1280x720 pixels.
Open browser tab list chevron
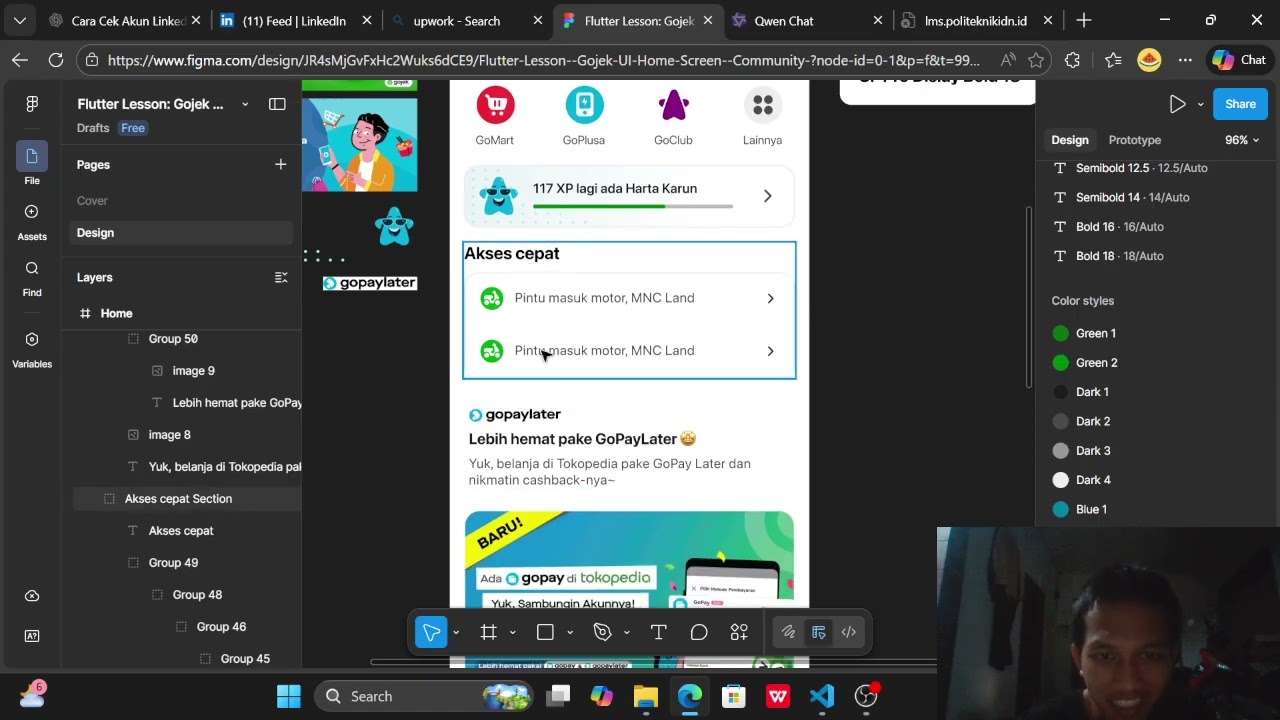[19, 21]
